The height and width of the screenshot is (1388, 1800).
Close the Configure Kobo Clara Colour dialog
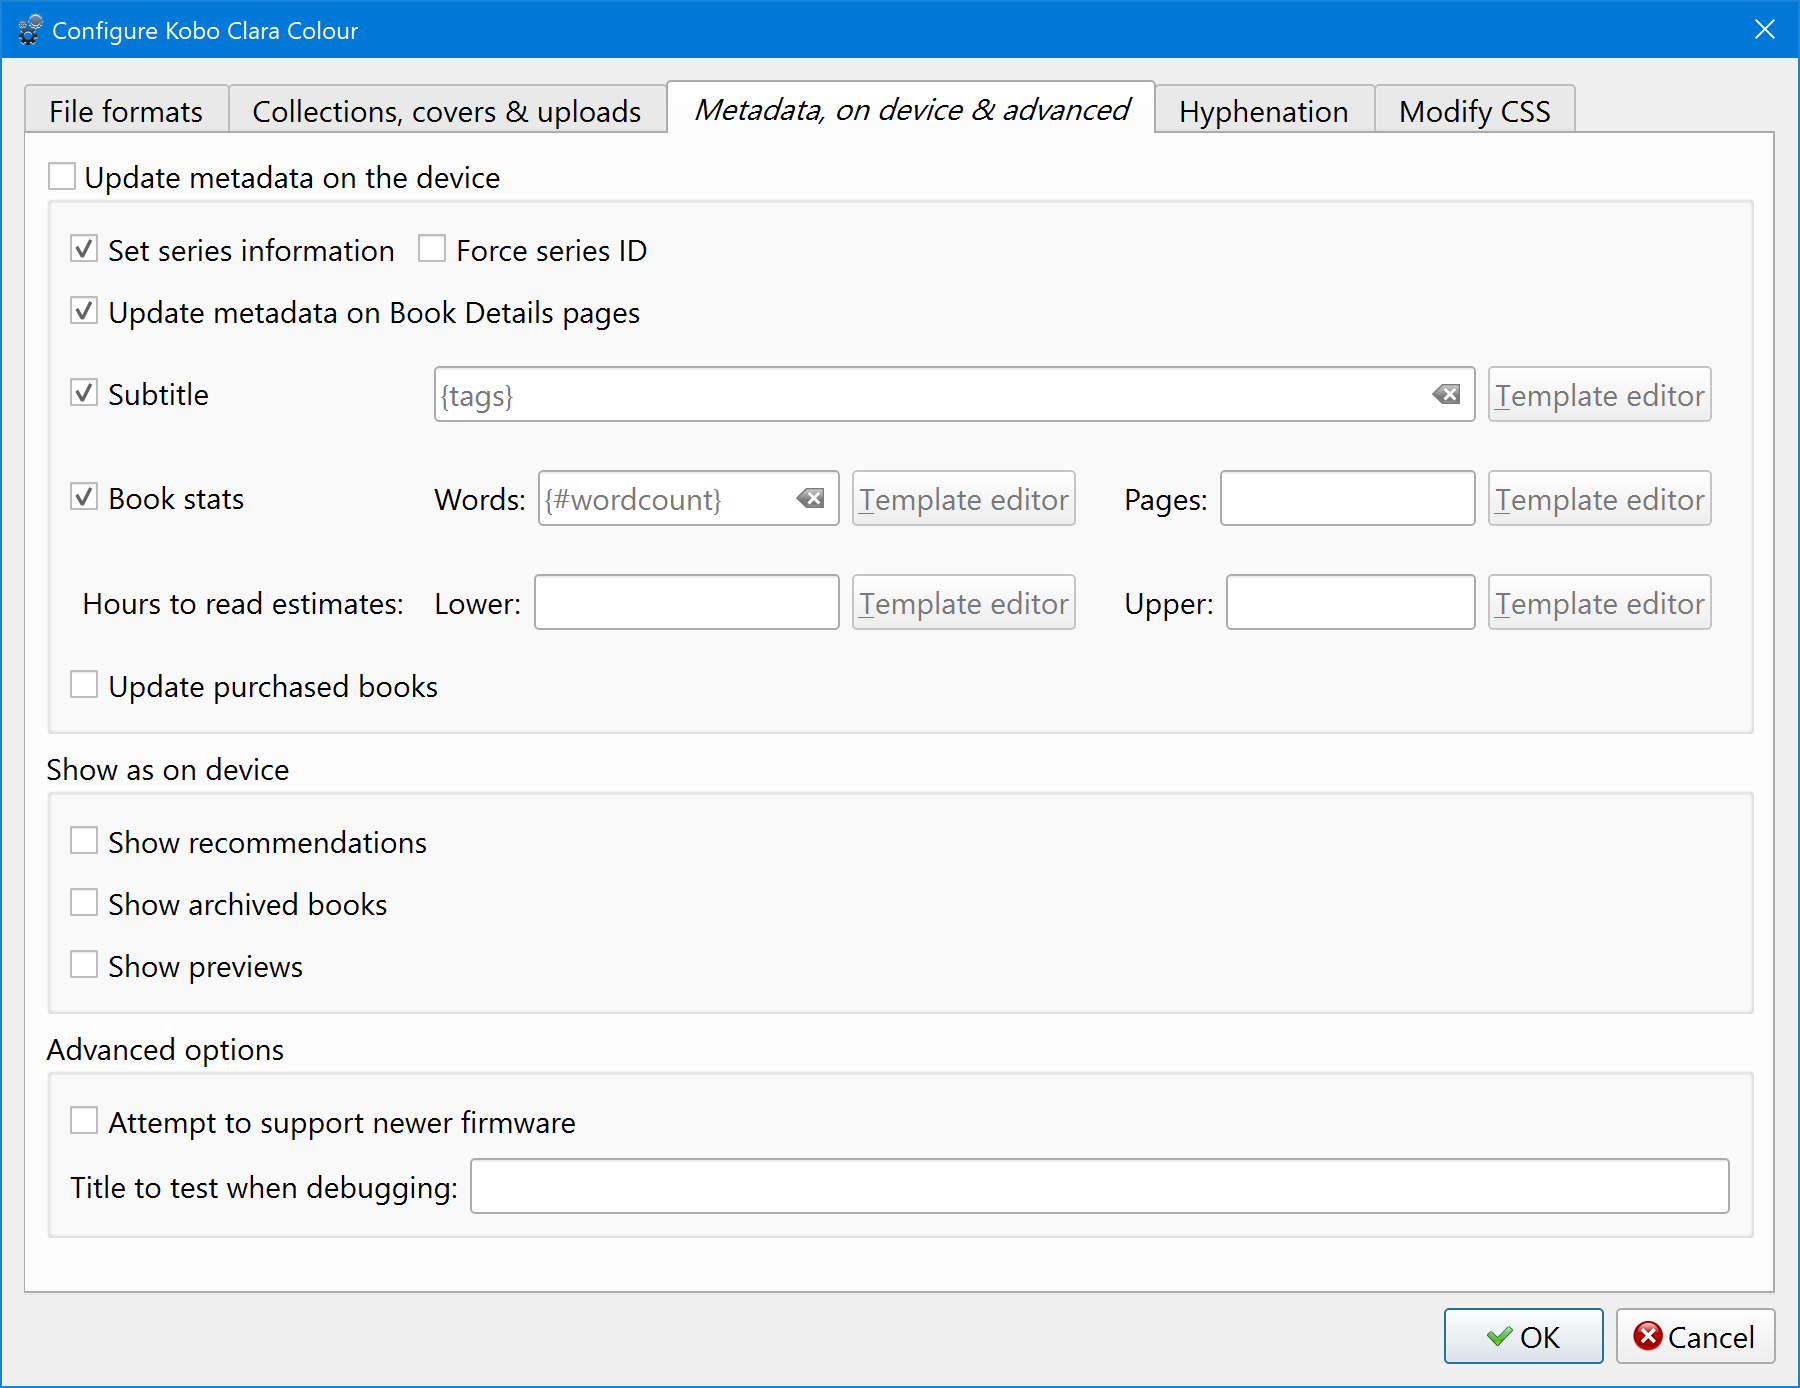(x=1765, y=30)
